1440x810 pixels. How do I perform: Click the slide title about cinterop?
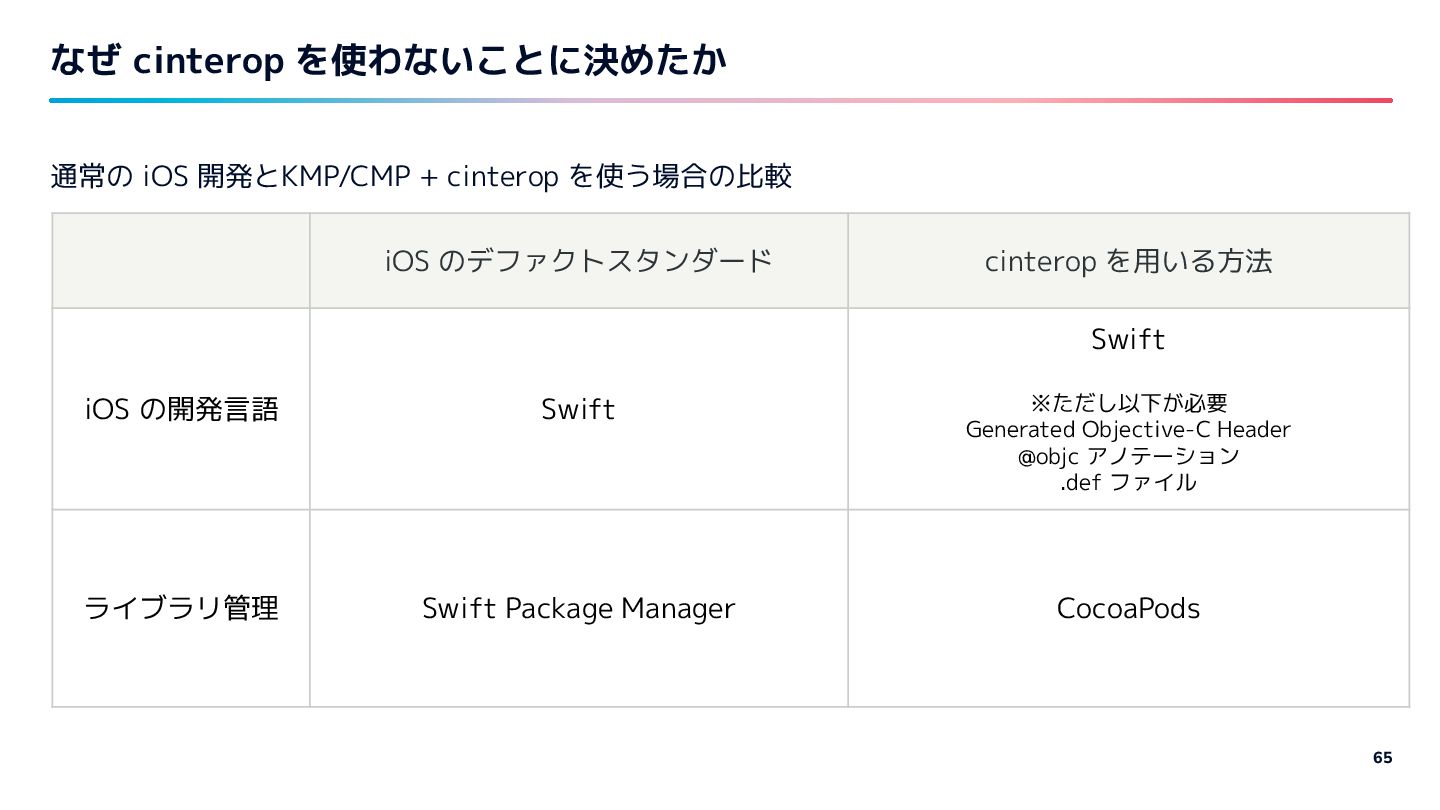[389, 62]
